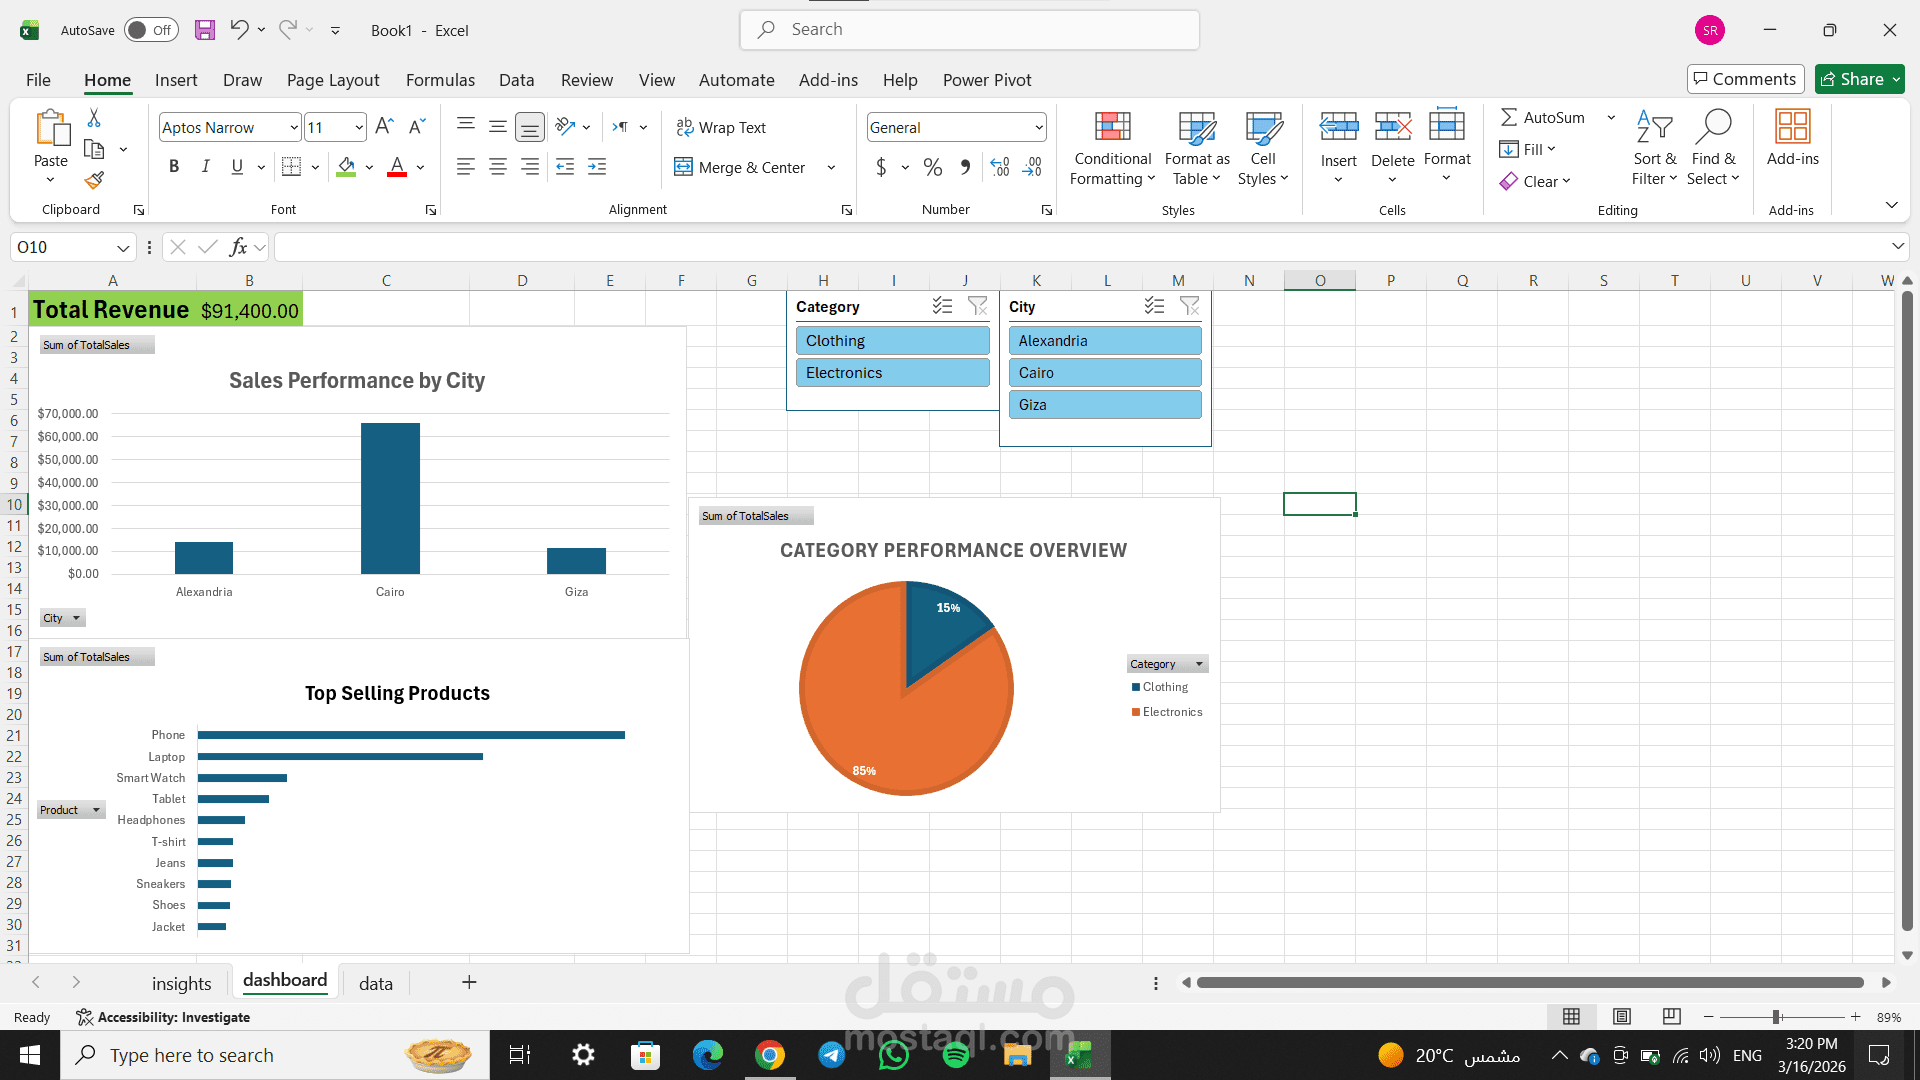The image size is (1920, 1080).
Task: Switch to the insights sheet tab
Action: (181, 983)
